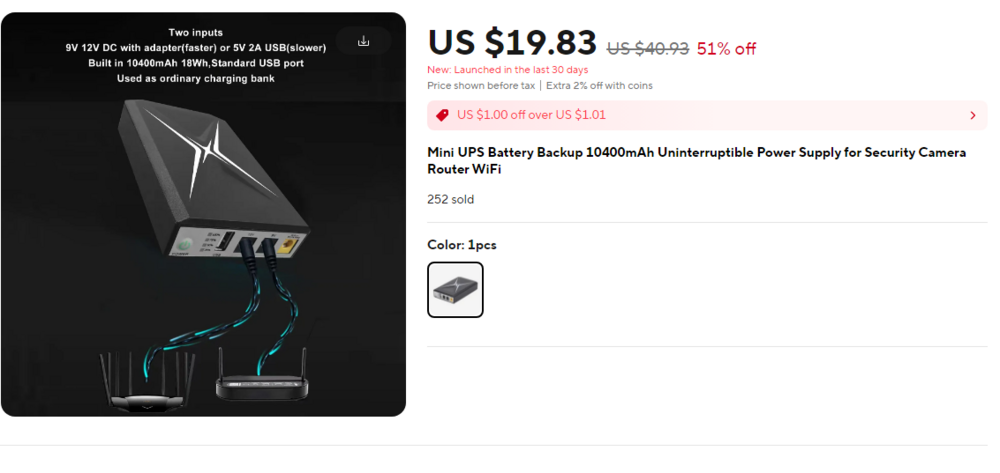
Task: Click "US $1.00 off over US $1.01" coupon
Action: coord(531,115)
